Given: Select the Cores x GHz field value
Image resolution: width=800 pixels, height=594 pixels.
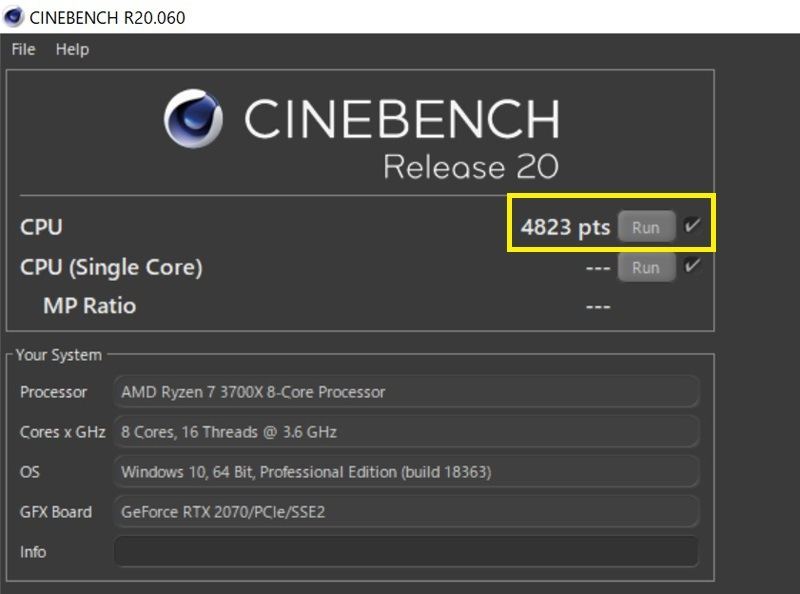Looking at the screenshot, I should (407, 432).
